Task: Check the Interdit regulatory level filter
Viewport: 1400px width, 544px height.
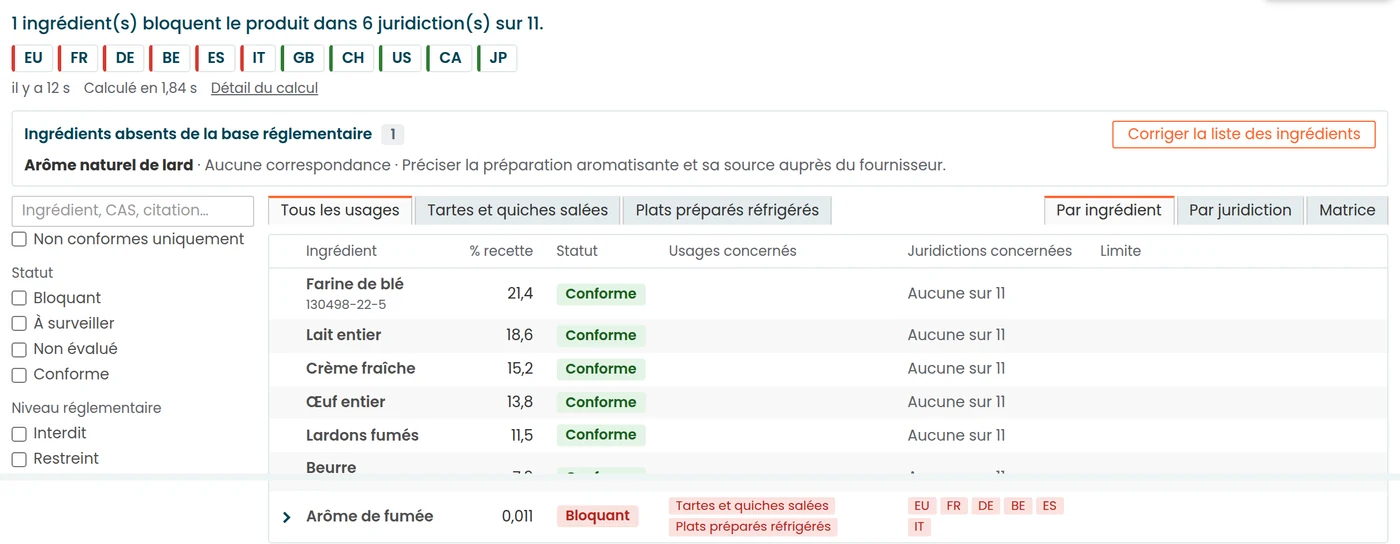Action: 19,433
